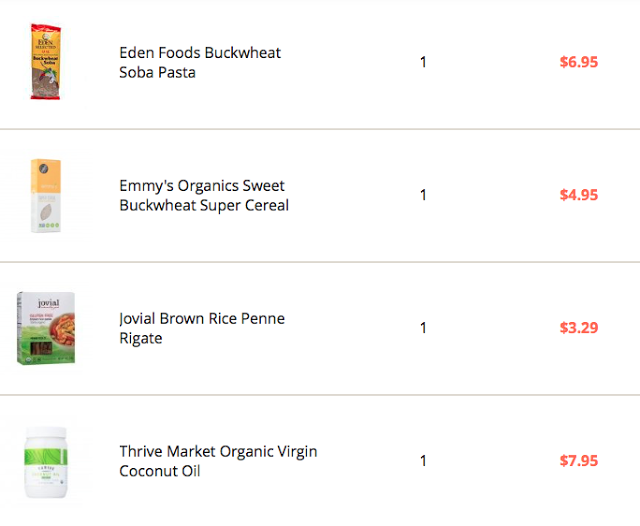Screen dimensions: 640x526
Task: Select the quantity for Eden Foods soba pasta
Action: 423,62
